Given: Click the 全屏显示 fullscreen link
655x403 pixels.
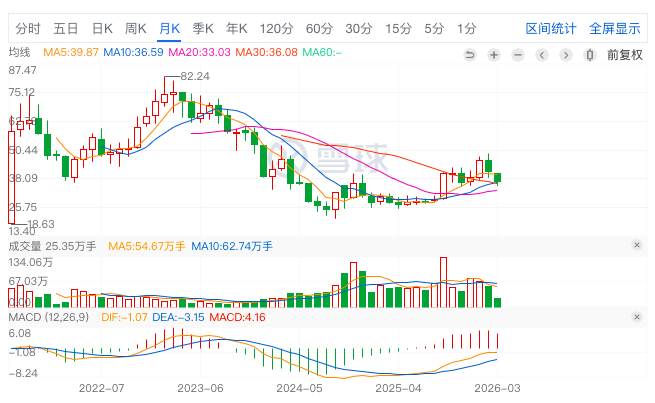Looking at the screenshot, I should point(614,28).
